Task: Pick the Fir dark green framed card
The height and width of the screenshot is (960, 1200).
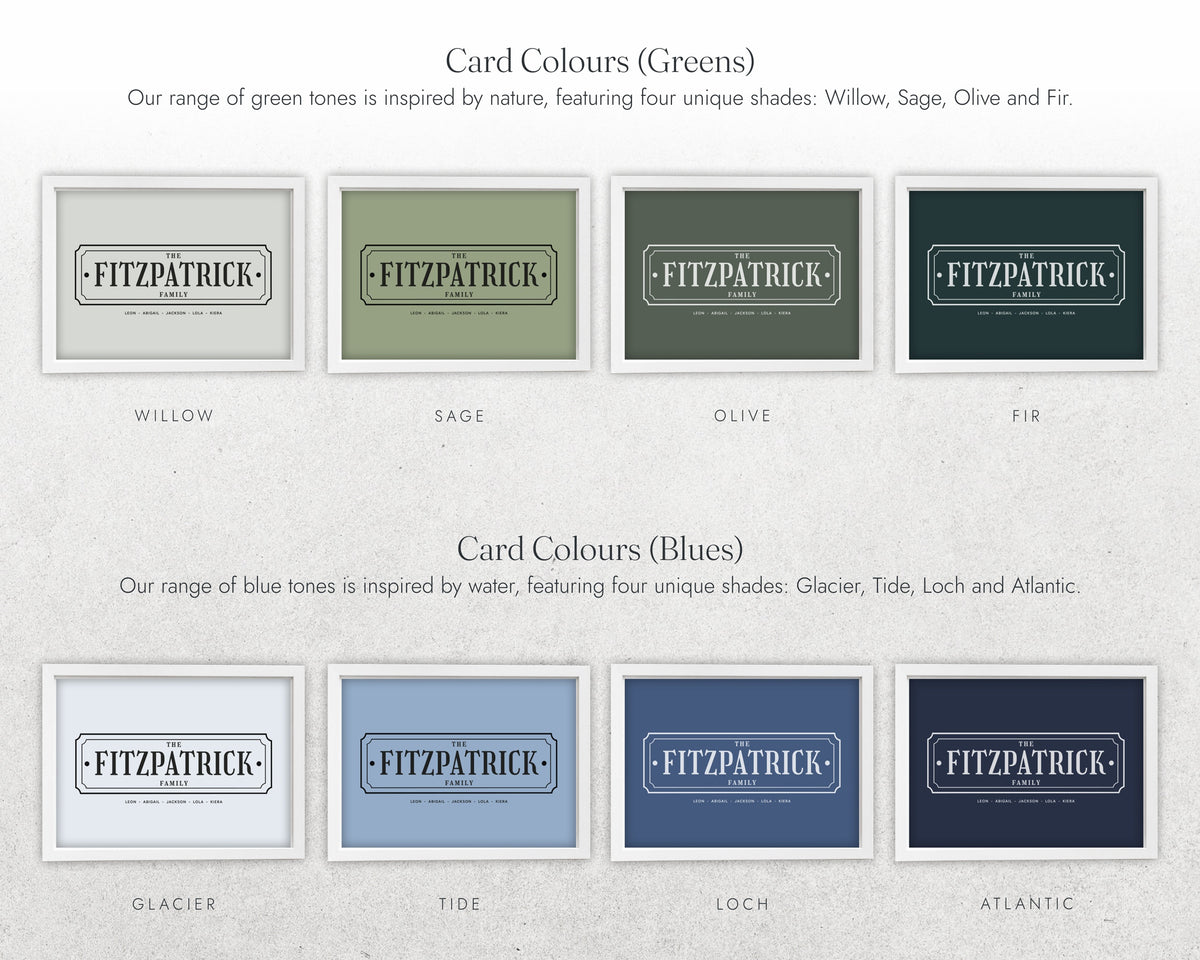Action: point(1026,275)
